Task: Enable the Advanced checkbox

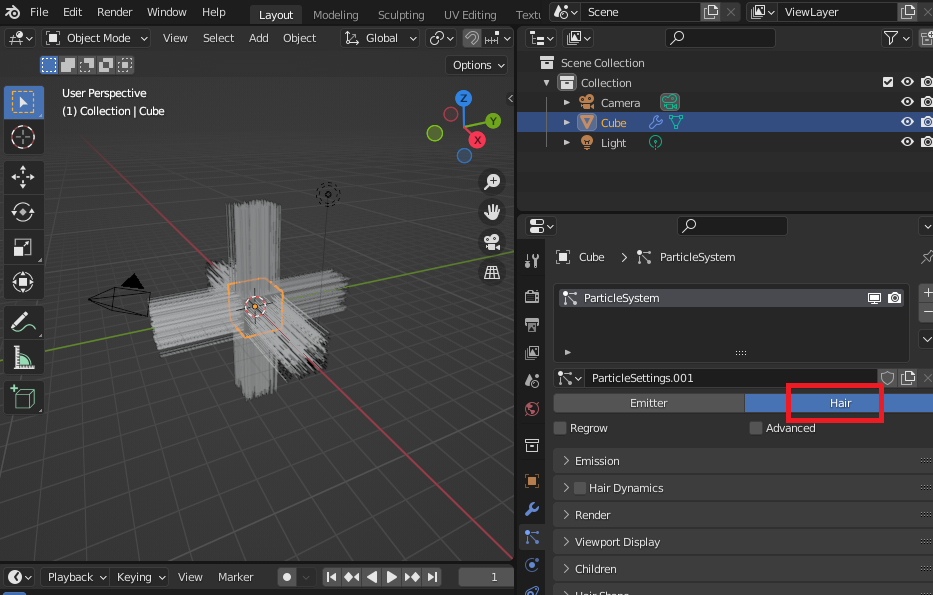Action: 756,428
